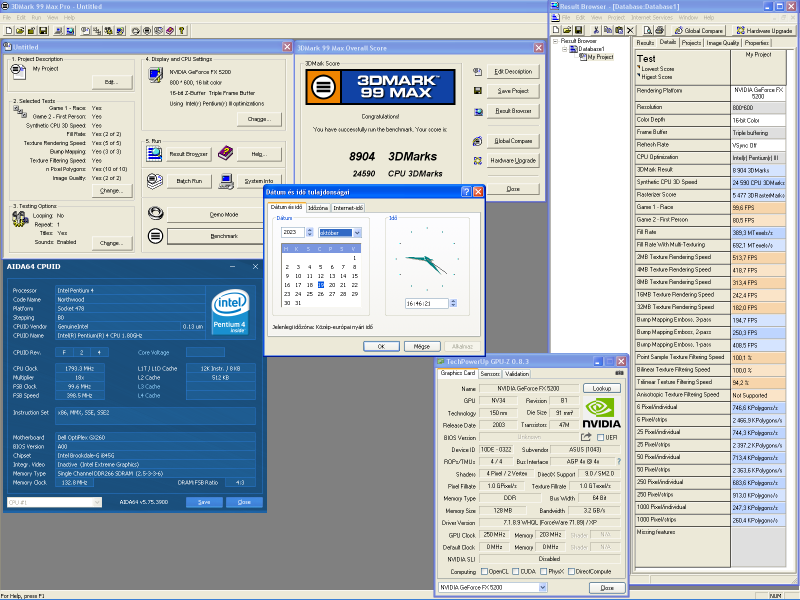Open Run menu in 3DMark 99 Max
Screen dimensions: 800x600
point(36,17)
